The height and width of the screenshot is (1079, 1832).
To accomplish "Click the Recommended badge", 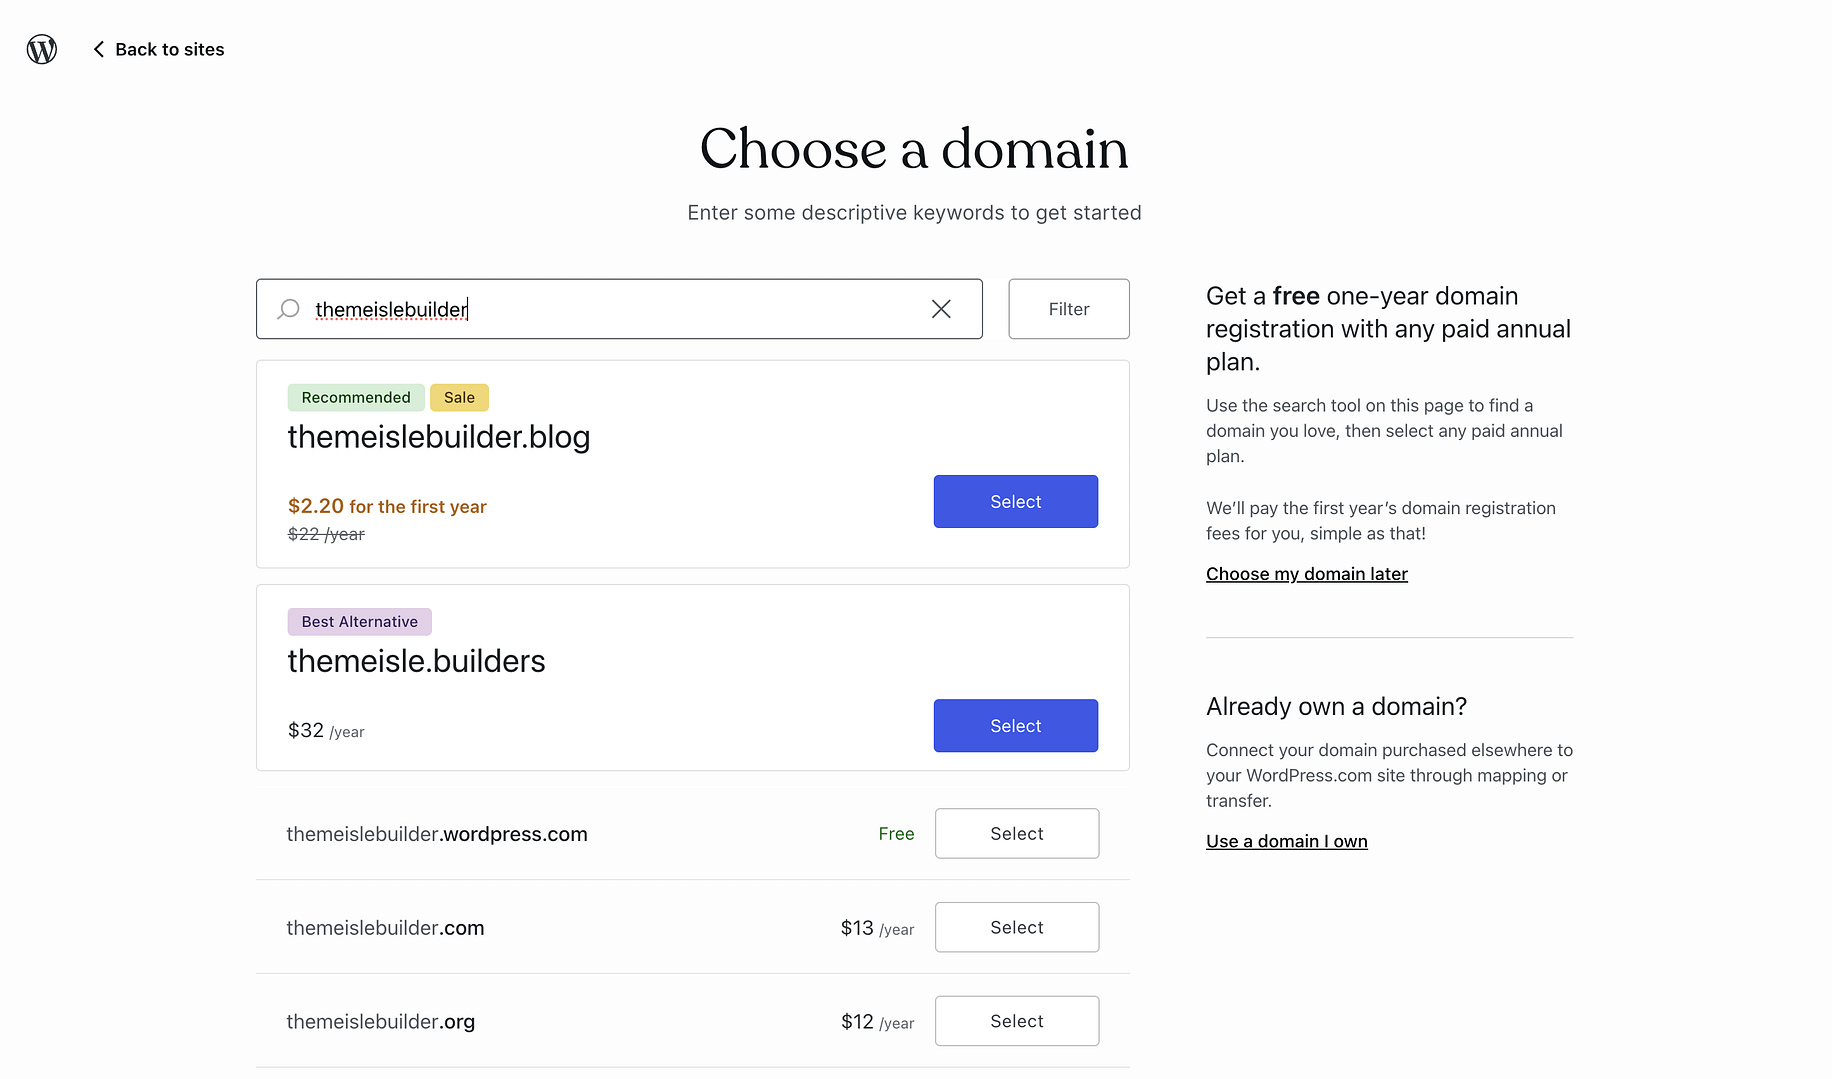I will (355, 397).
